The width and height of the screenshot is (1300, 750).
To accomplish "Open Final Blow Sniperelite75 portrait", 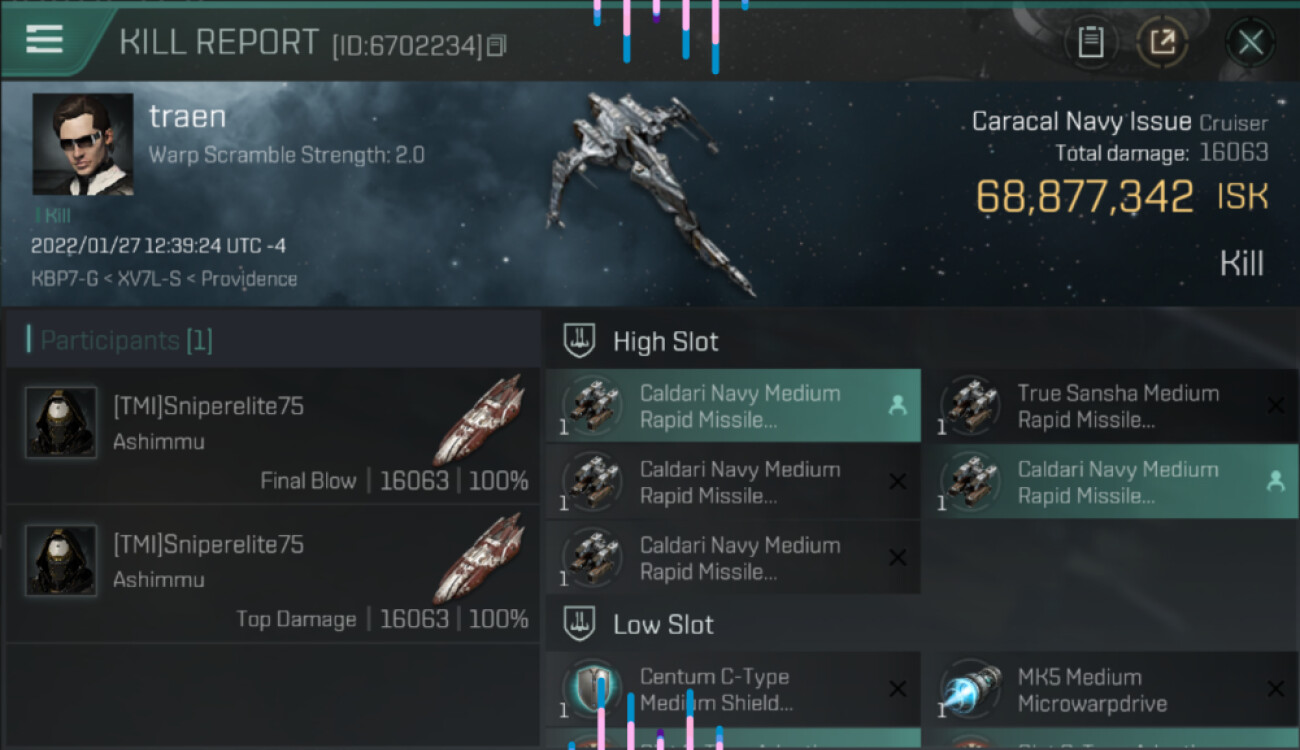I will click(61, 422).
